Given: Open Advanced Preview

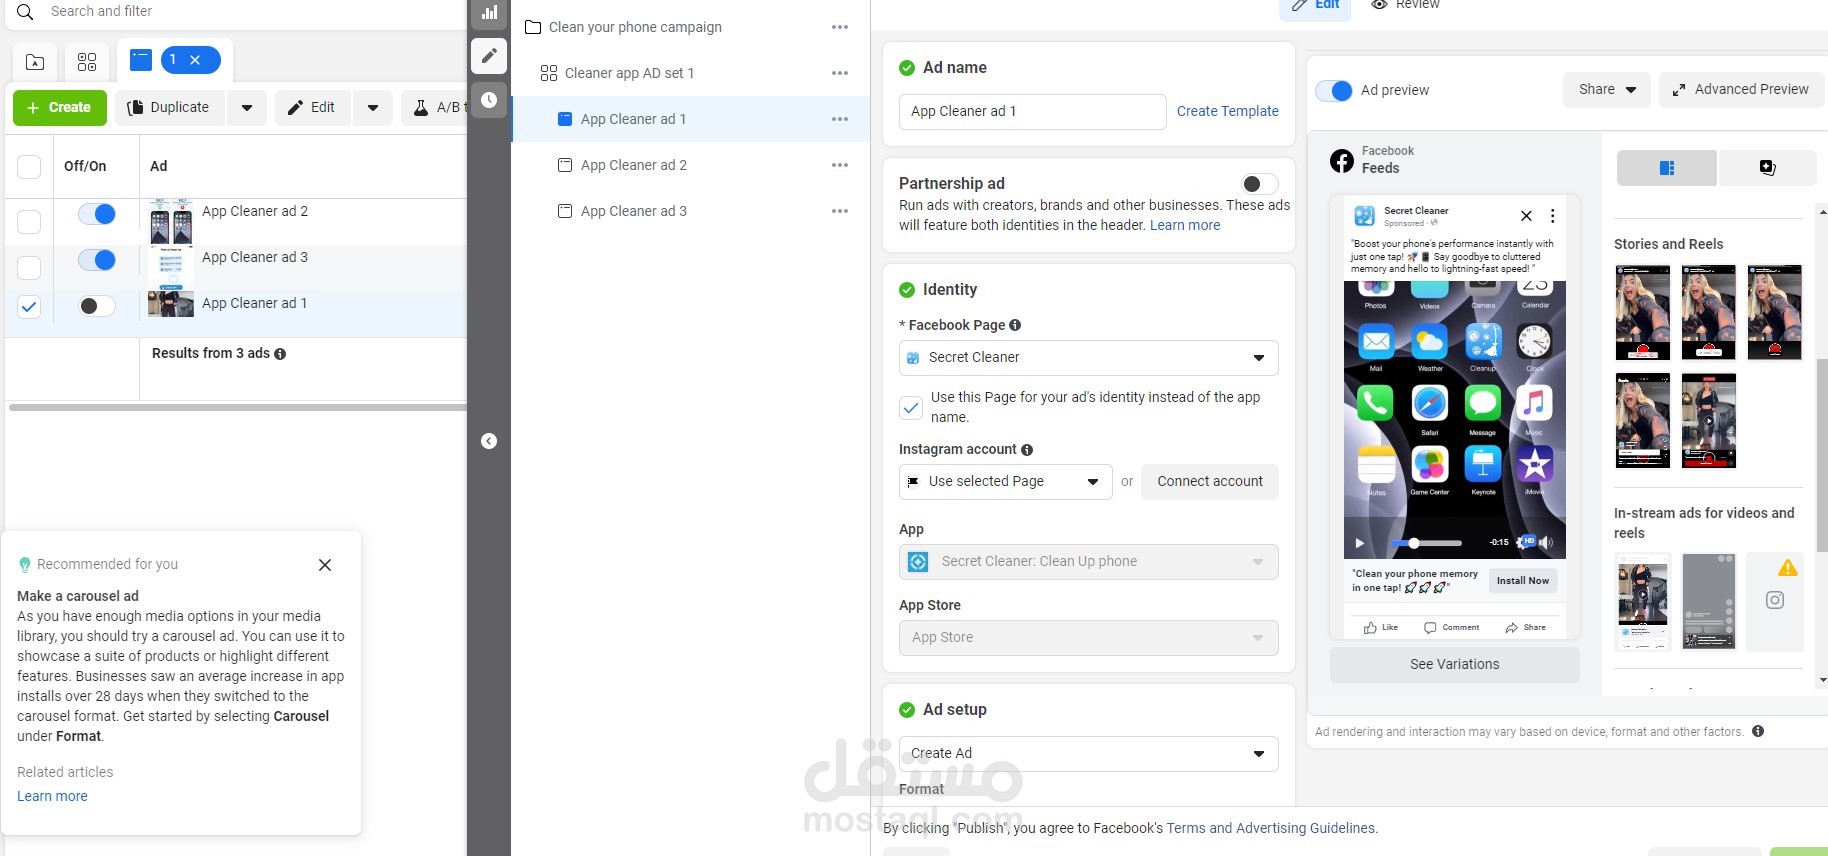Looking at the screenshot, I should tap(1741, 90).
